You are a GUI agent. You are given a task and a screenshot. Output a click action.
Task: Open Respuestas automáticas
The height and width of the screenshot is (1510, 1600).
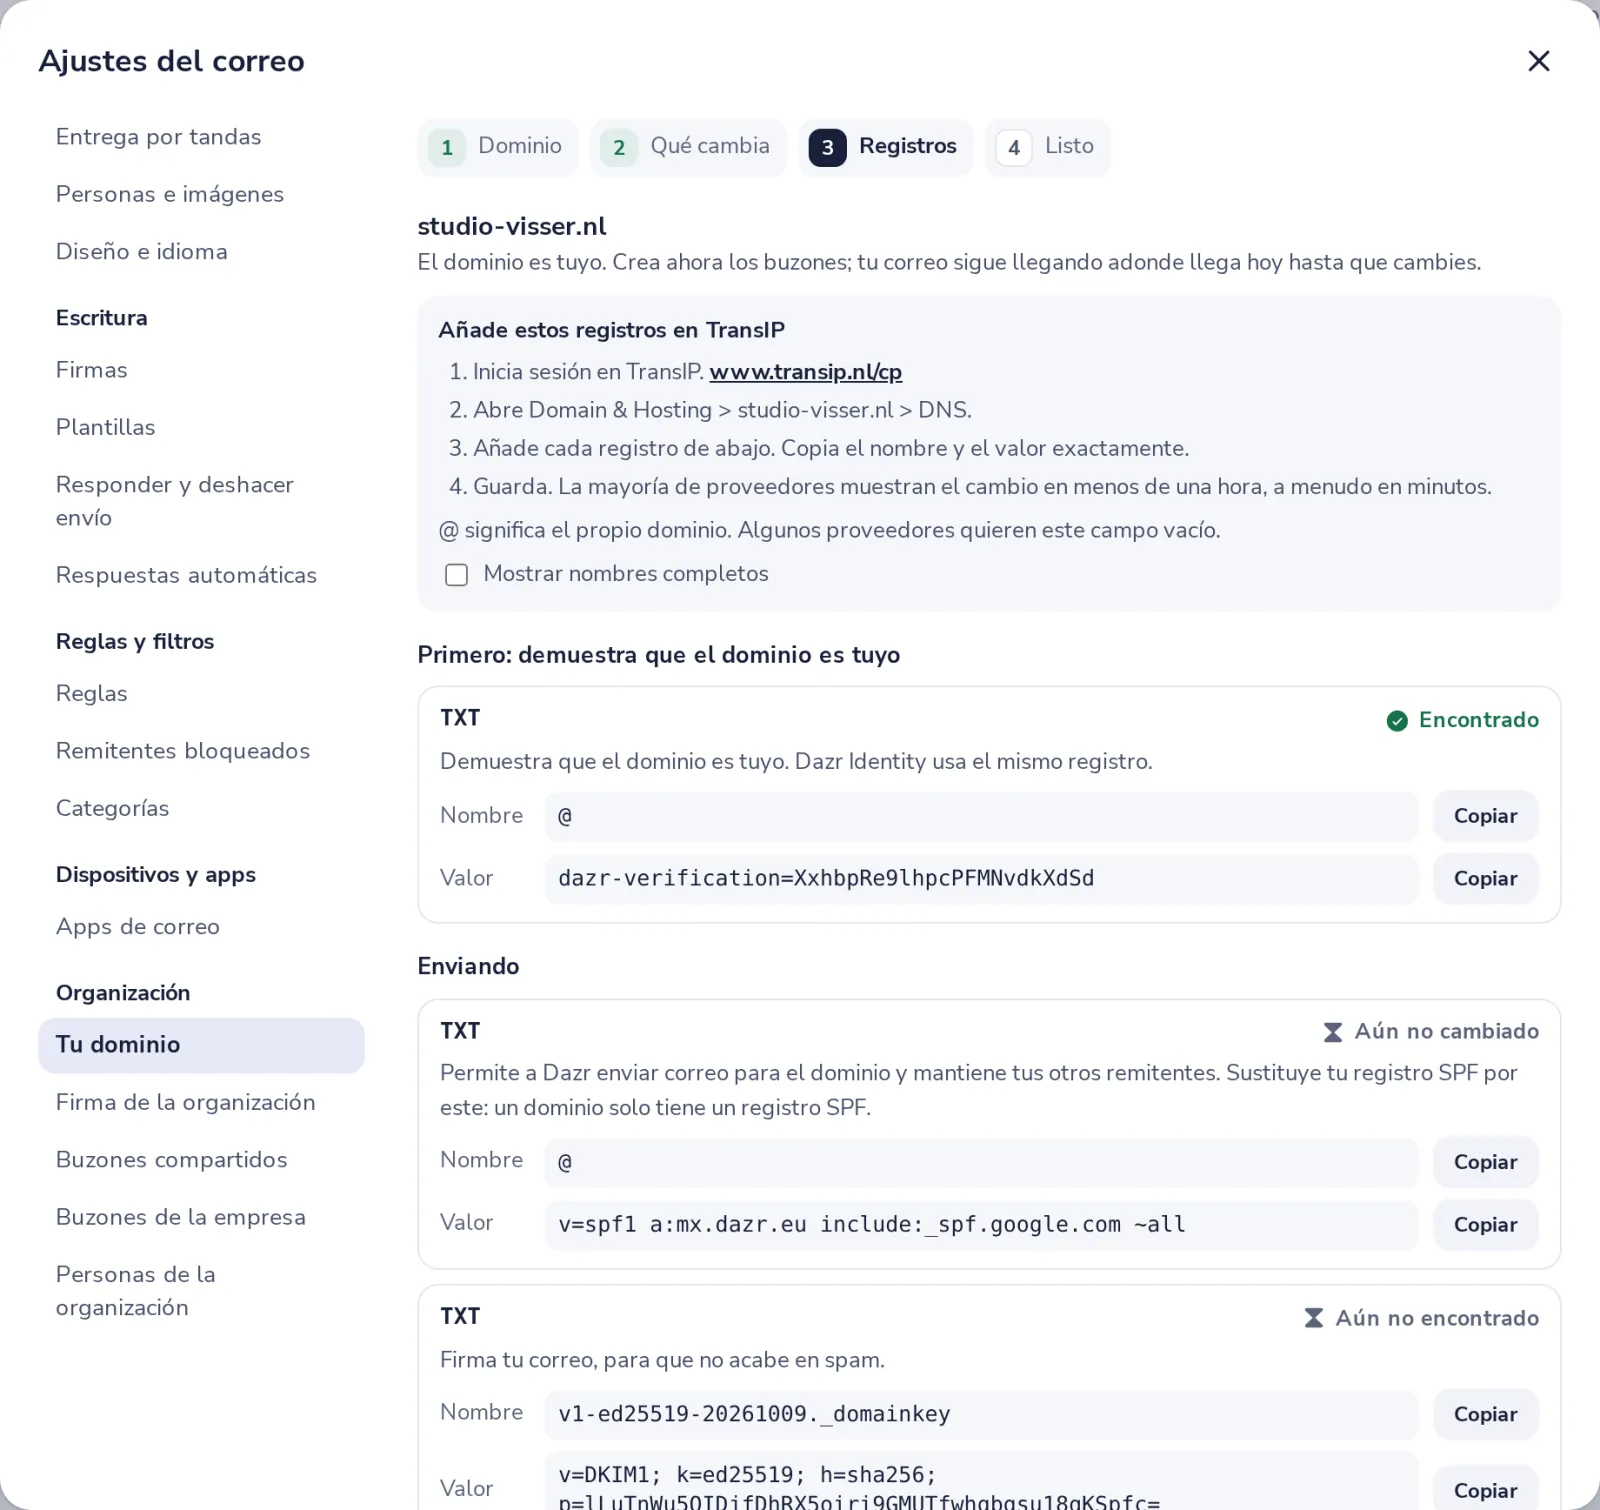click(x=201, y=575)
